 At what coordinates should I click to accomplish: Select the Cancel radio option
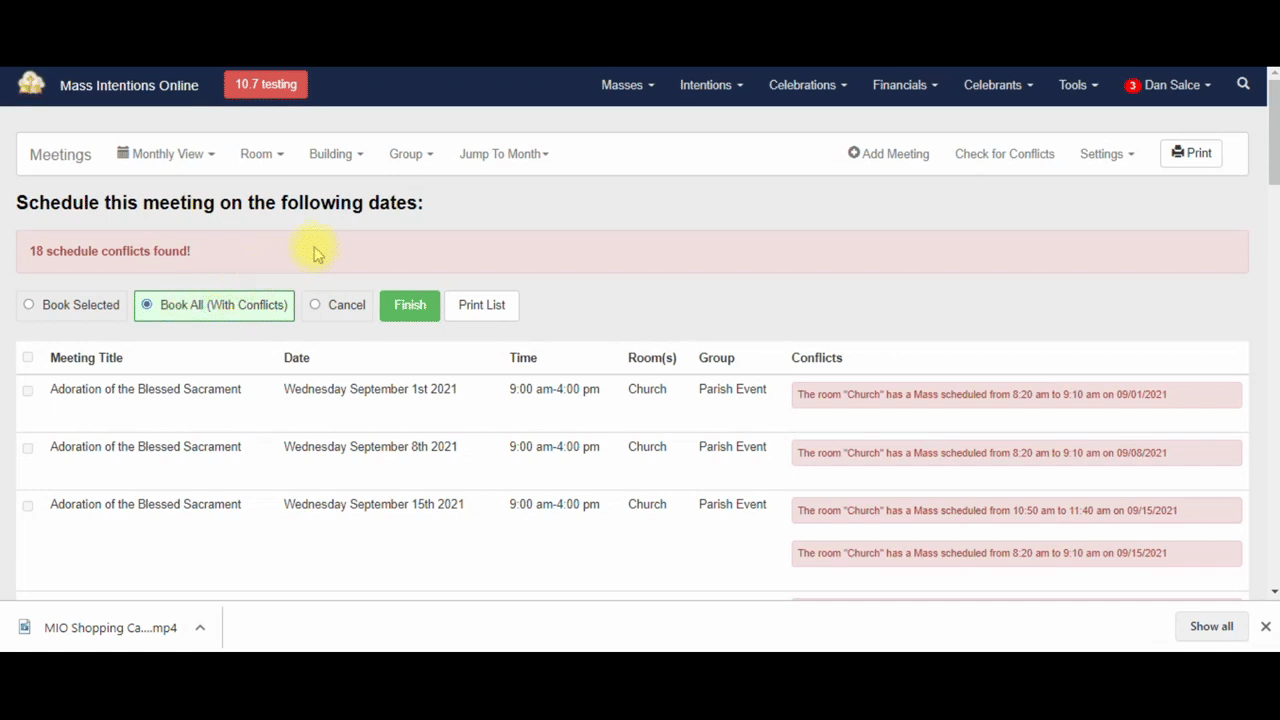[315, 305]
